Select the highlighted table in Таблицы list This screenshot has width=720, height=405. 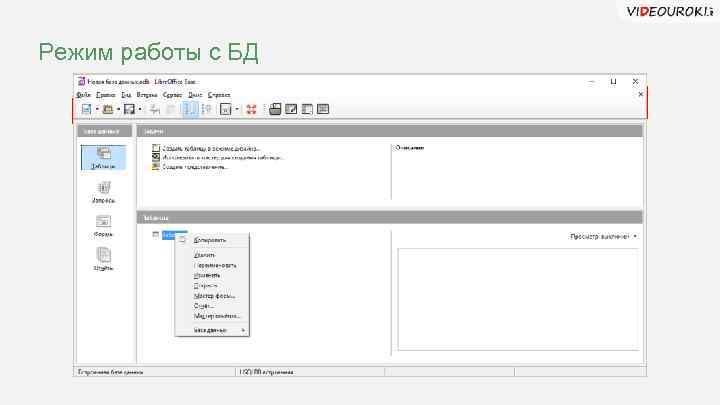click(x=174, y=235)
